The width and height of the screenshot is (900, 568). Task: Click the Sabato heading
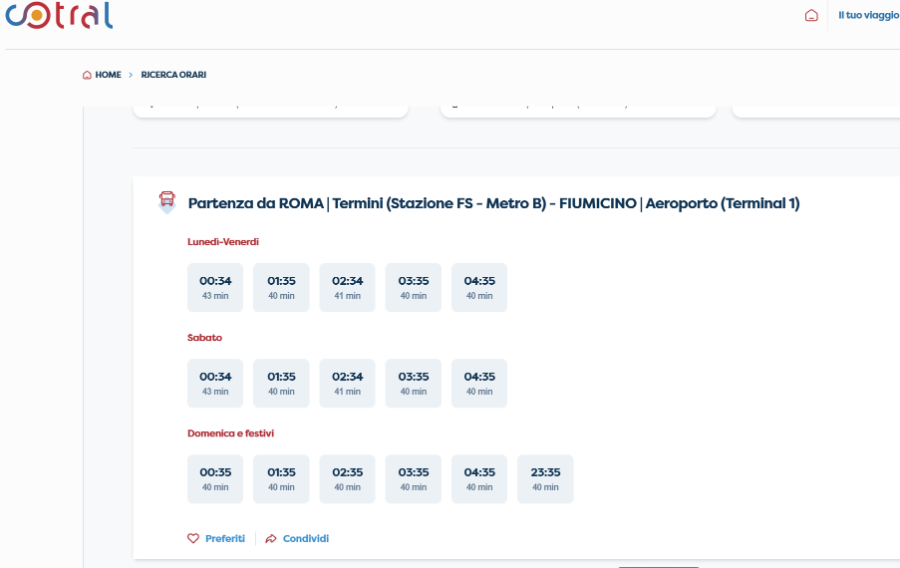click(204, 337)
